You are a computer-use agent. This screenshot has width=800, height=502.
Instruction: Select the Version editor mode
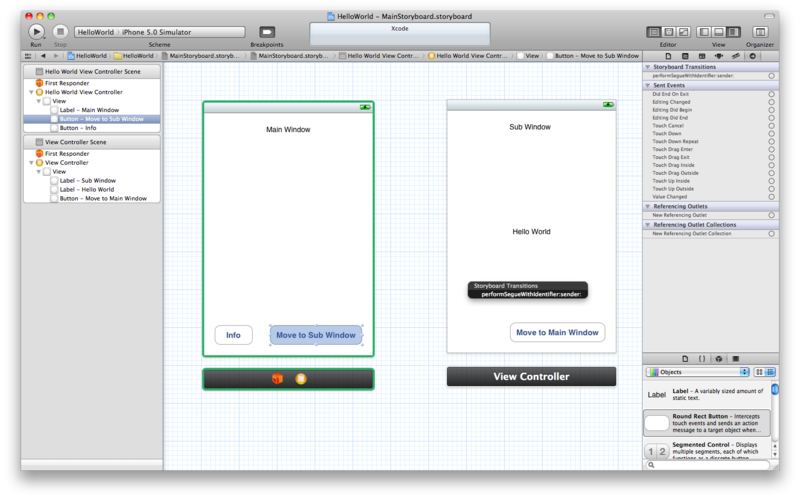[684, 32]
